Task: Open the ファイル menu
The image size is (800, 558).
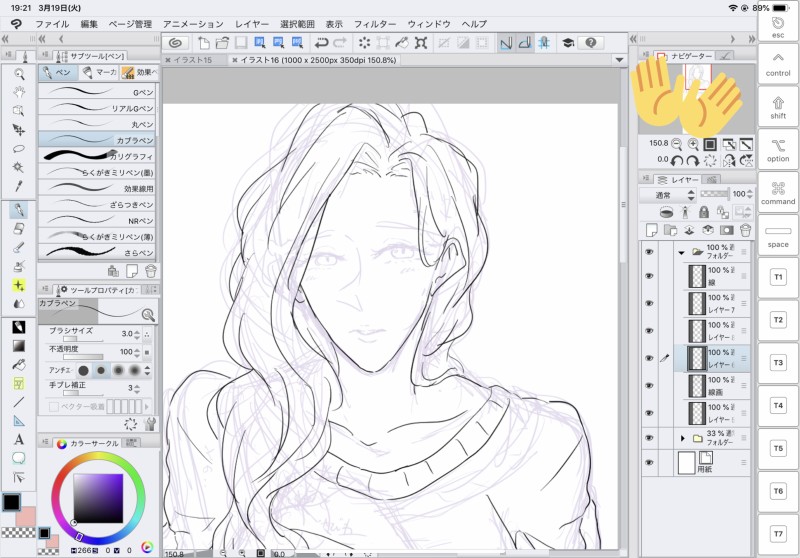Action: pos(52,24)
